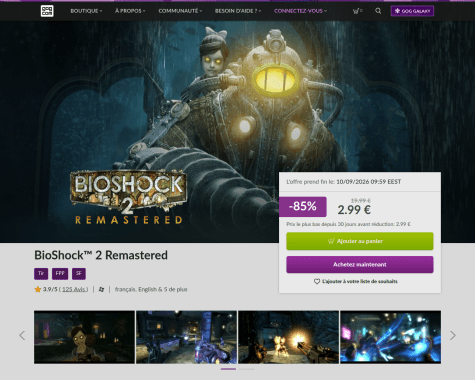Open the search magnifier icon
This screenshot has width=475, height=380.
[x=378, y=11]
